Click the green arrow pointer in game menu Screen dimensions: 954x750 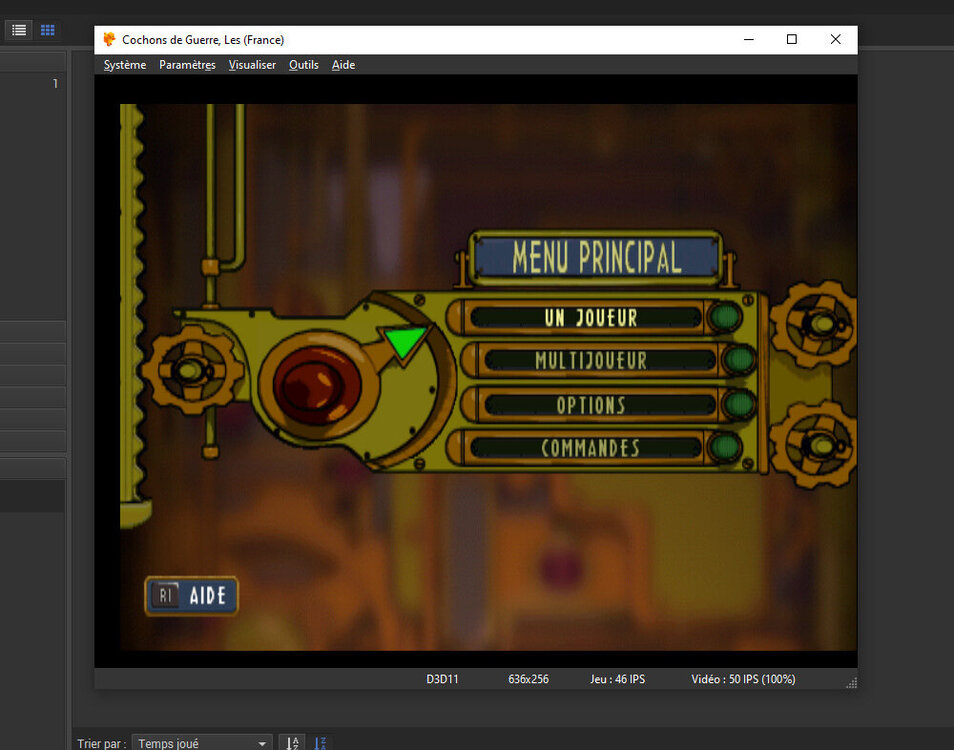tap(404, 342)
